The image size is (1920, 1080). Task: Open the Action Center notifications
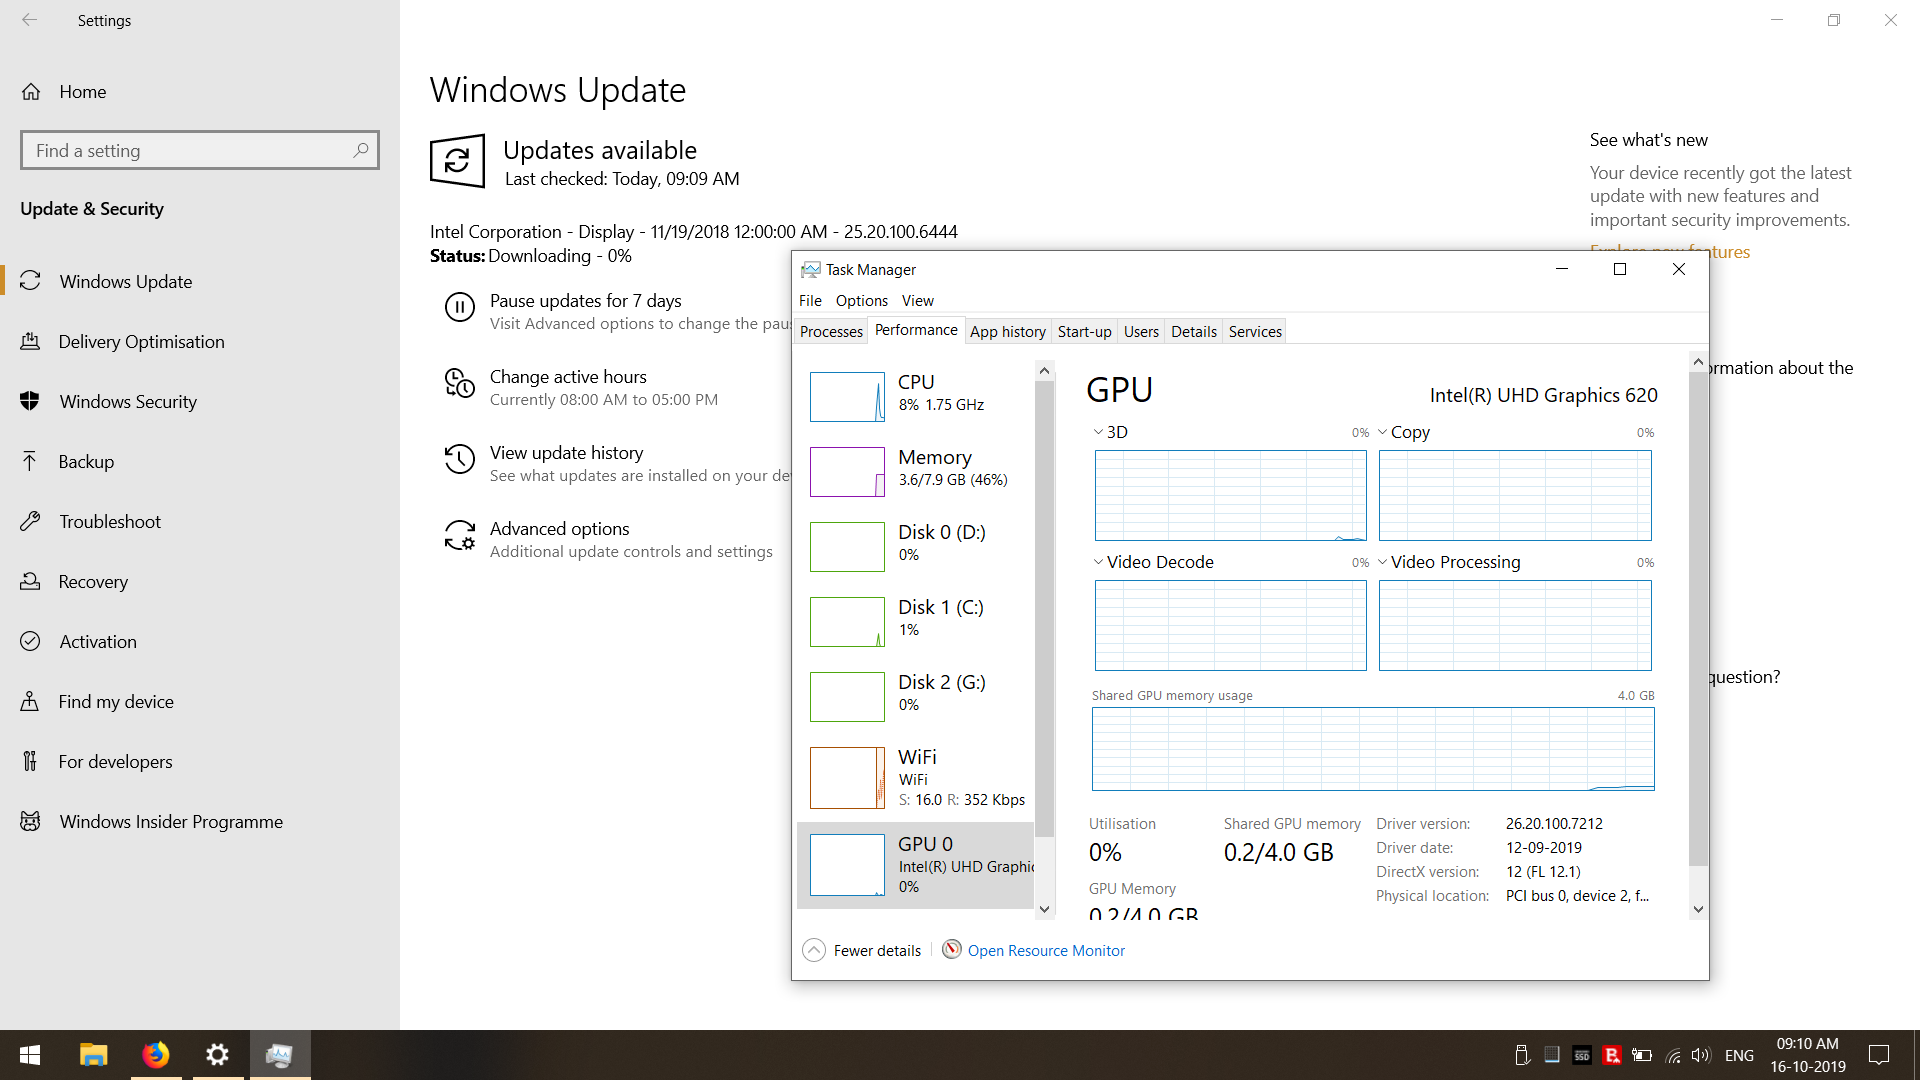point(1879,1055)
